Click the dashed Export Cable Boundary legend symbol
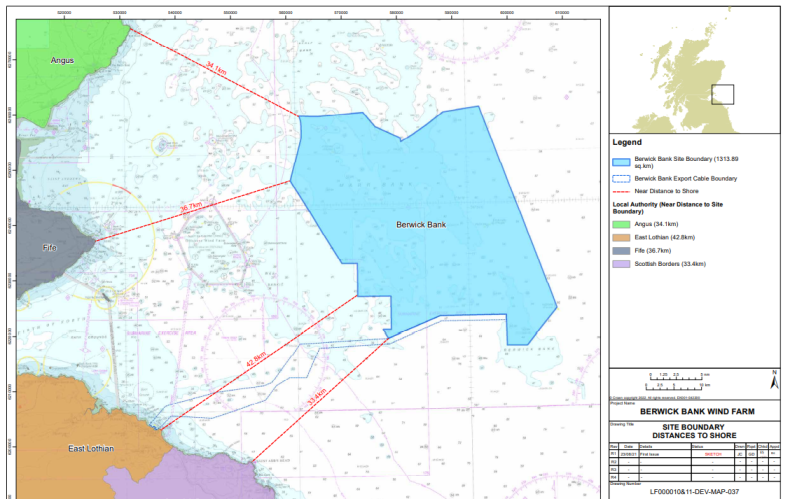The image size is (790, 499). [x=622, y=177]
